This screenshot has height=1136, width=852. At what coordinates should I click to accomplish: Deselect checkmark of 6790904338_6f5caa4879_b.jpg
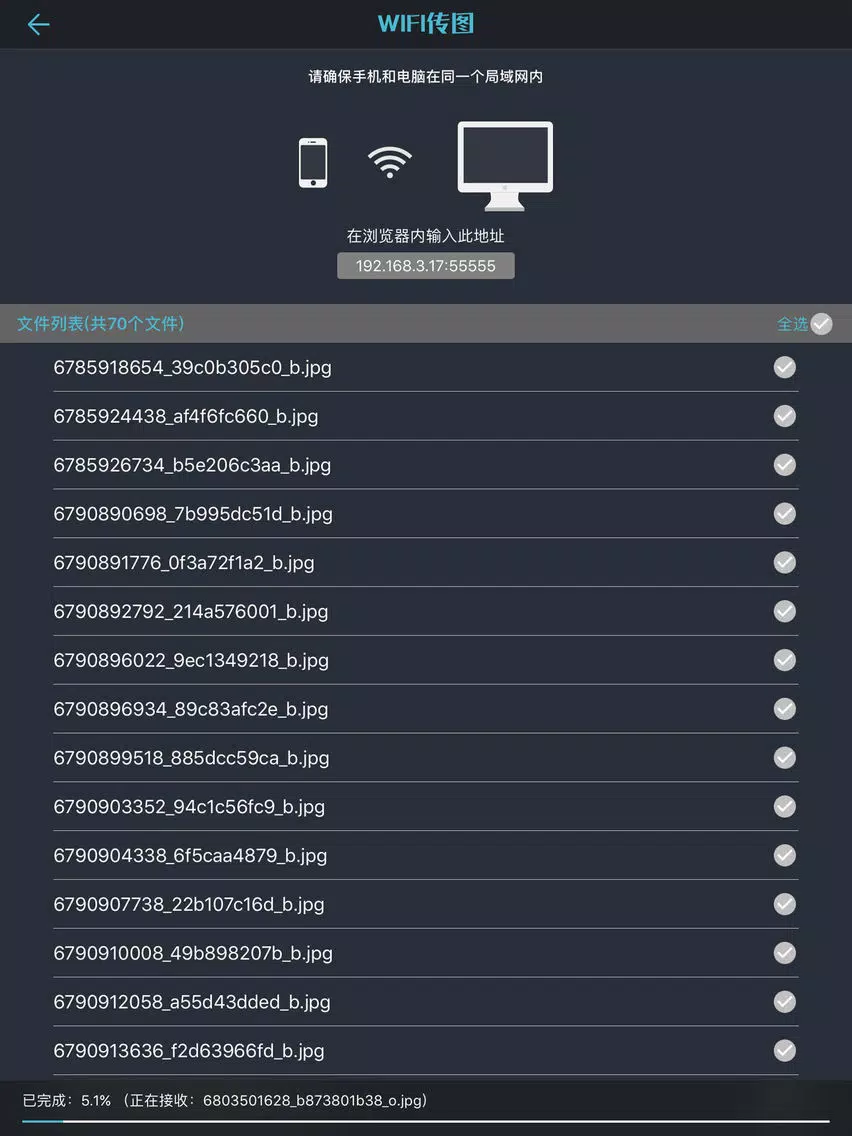pos(785,856)
